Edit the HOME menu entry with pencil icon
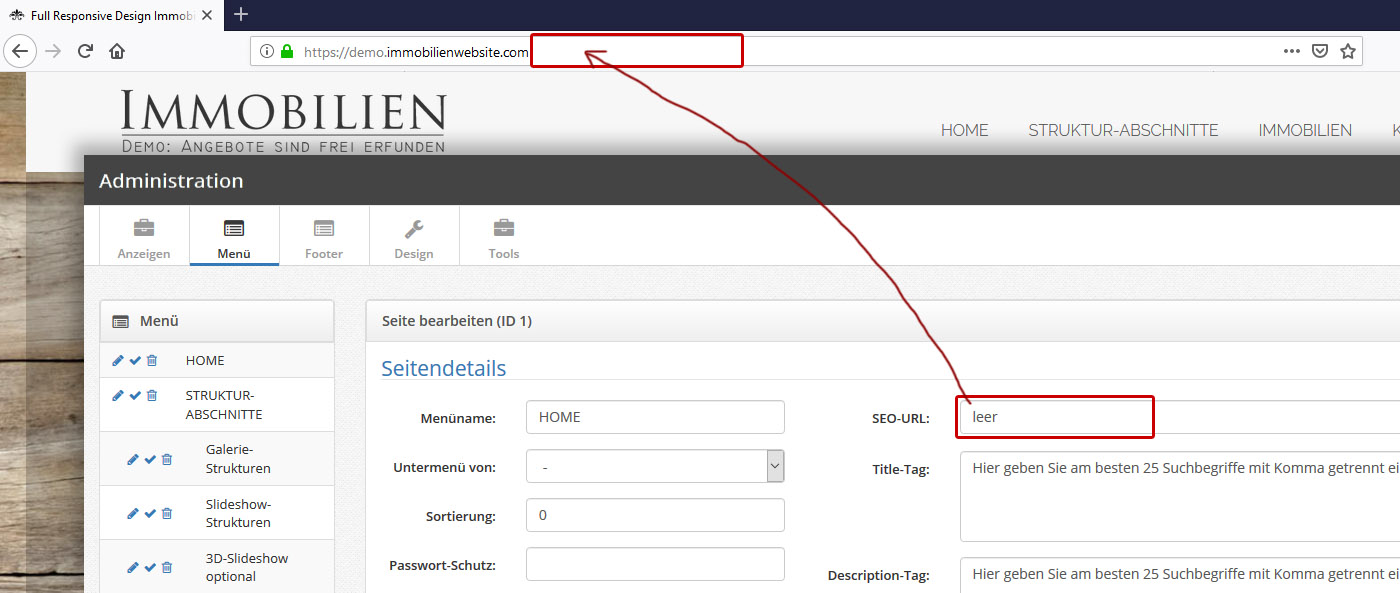The height and width of the screenshot is (593, 1400). [x=118, y=360]
